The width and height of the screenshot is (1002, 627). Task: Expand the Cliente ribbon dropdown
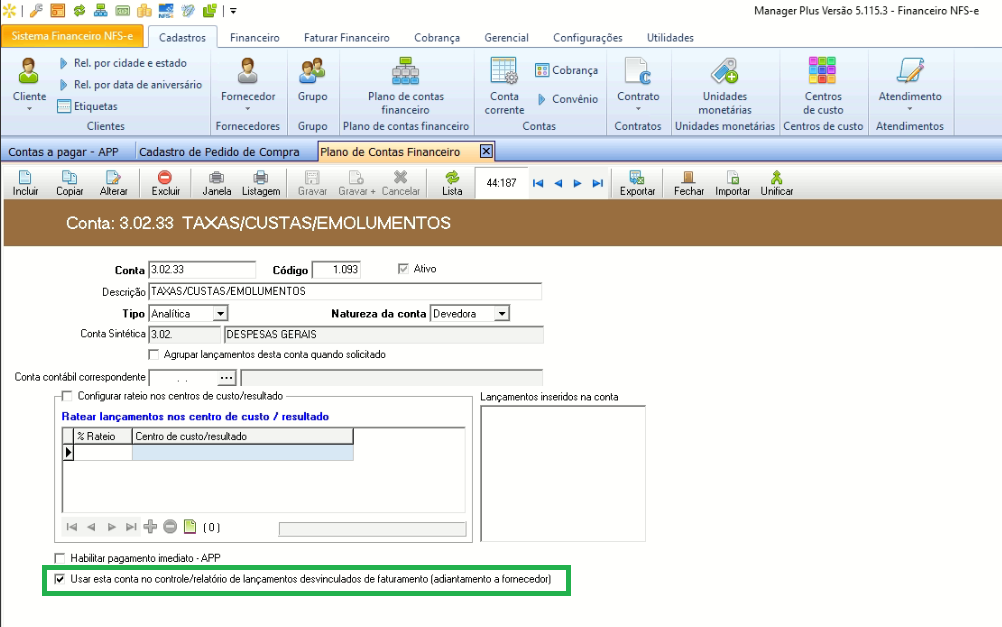coord(29,108)
